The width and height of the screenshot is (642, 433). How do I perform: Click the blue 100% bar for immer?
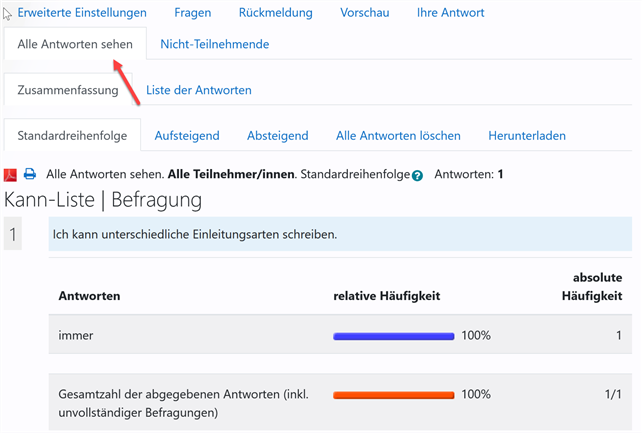coord(393,336)
